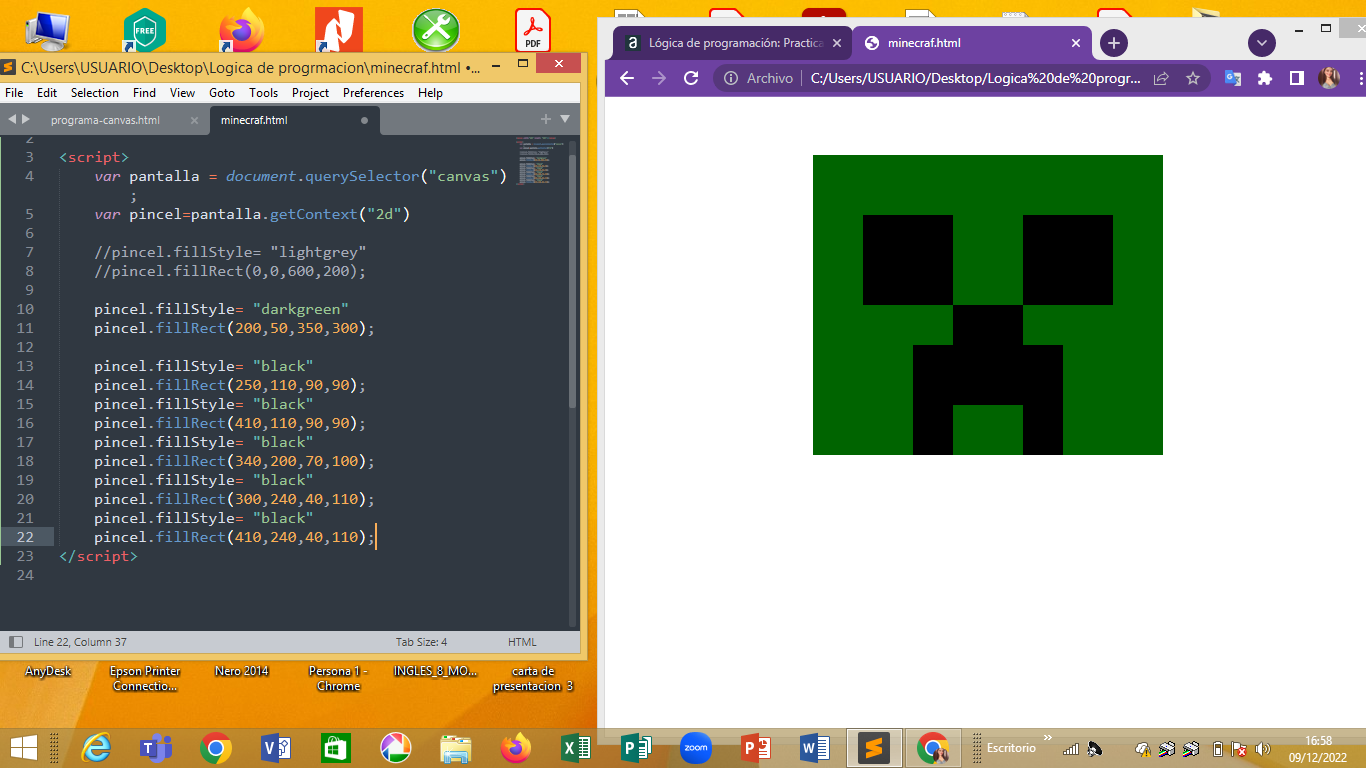Screen dimensions: 1366x768
Task: Open the Sublime tab list dropdown arrow
Action: (565, 119)
